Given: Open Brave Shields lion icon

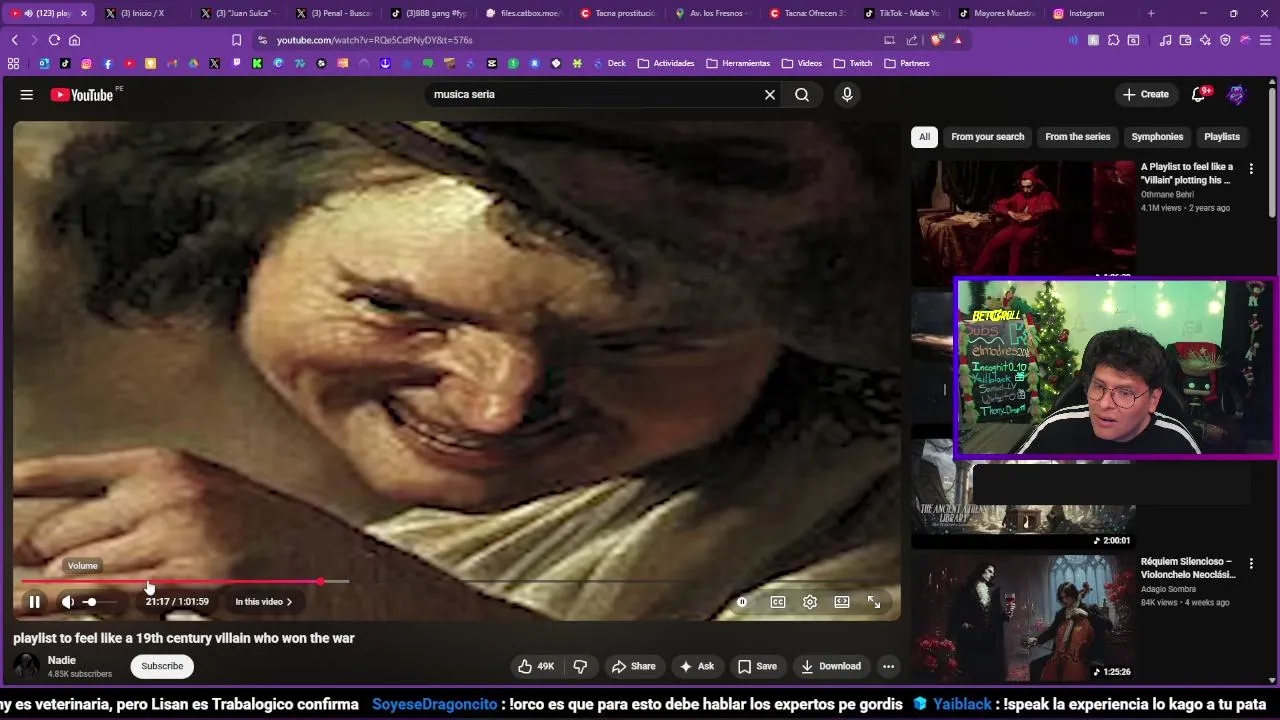Looking at the screenshot, I should click(x=937, y=40).
